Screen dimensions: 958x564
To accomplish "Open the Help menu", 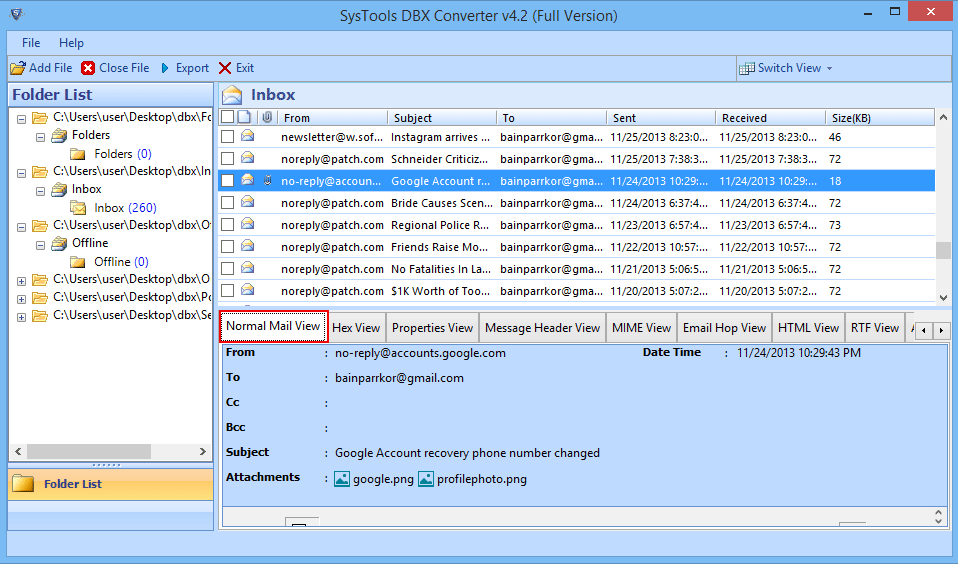I will click(71, 43).
